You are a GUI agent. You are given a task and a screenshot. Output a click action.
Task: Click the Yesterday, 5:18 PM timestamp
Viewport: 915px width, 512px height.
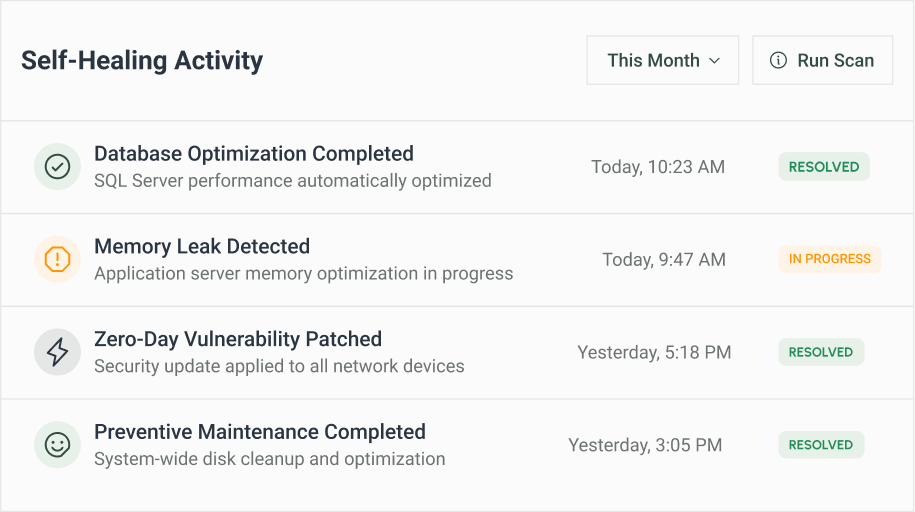[654, 353]
